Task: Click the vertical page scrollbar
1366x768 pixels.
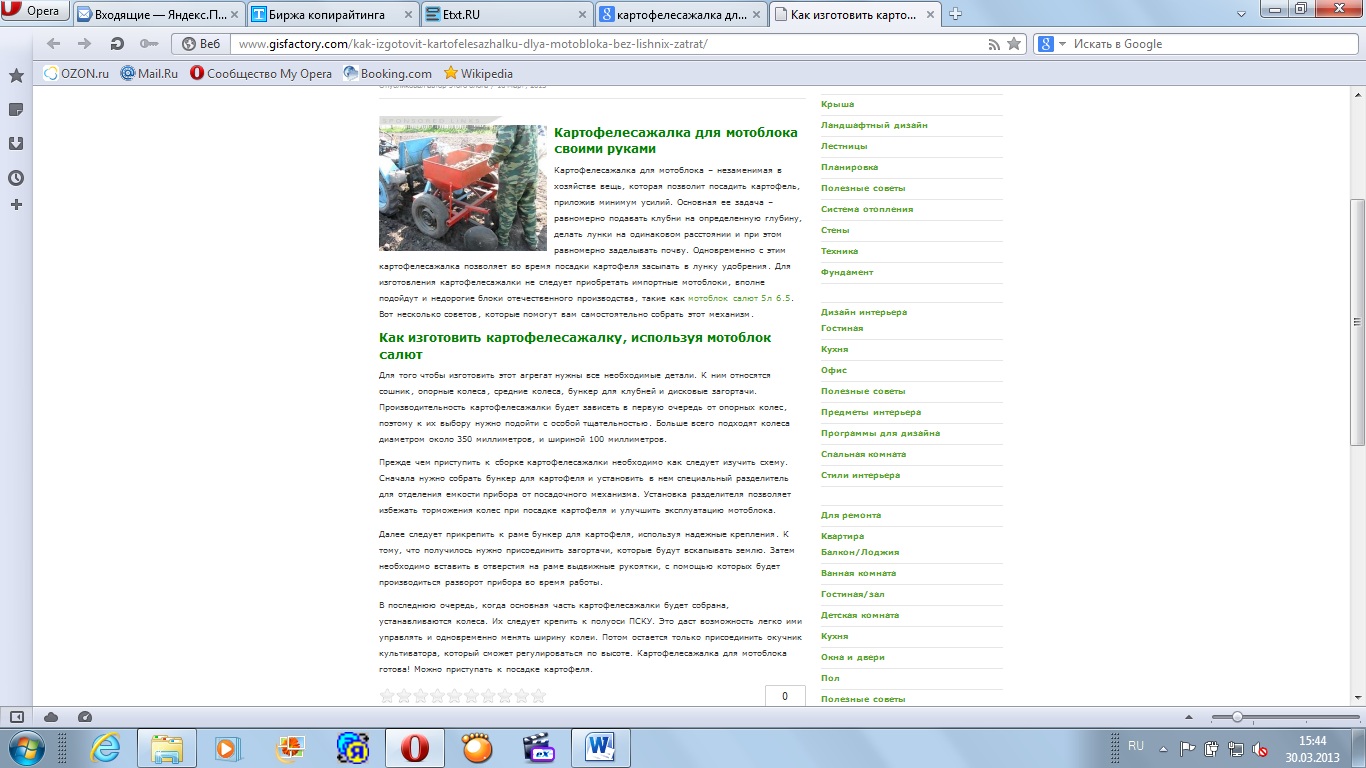Action: coord(1357,320)
